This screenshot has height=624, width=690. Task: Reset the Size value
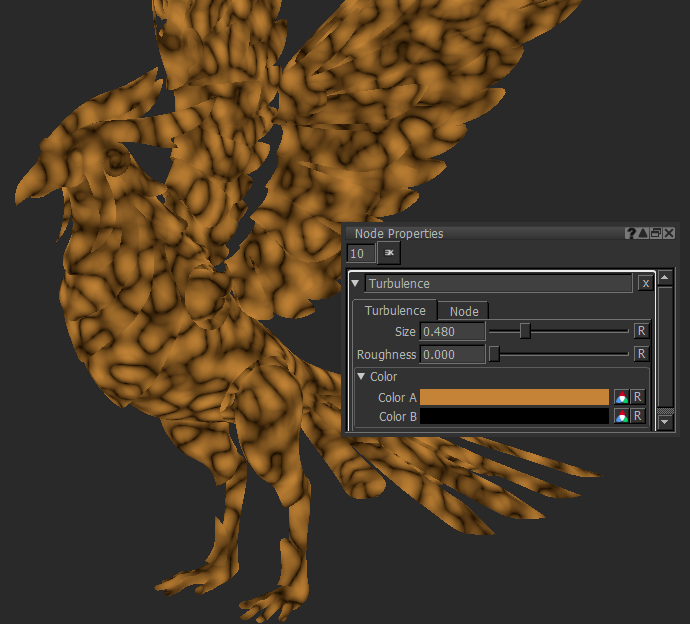(x=641, y=331)
